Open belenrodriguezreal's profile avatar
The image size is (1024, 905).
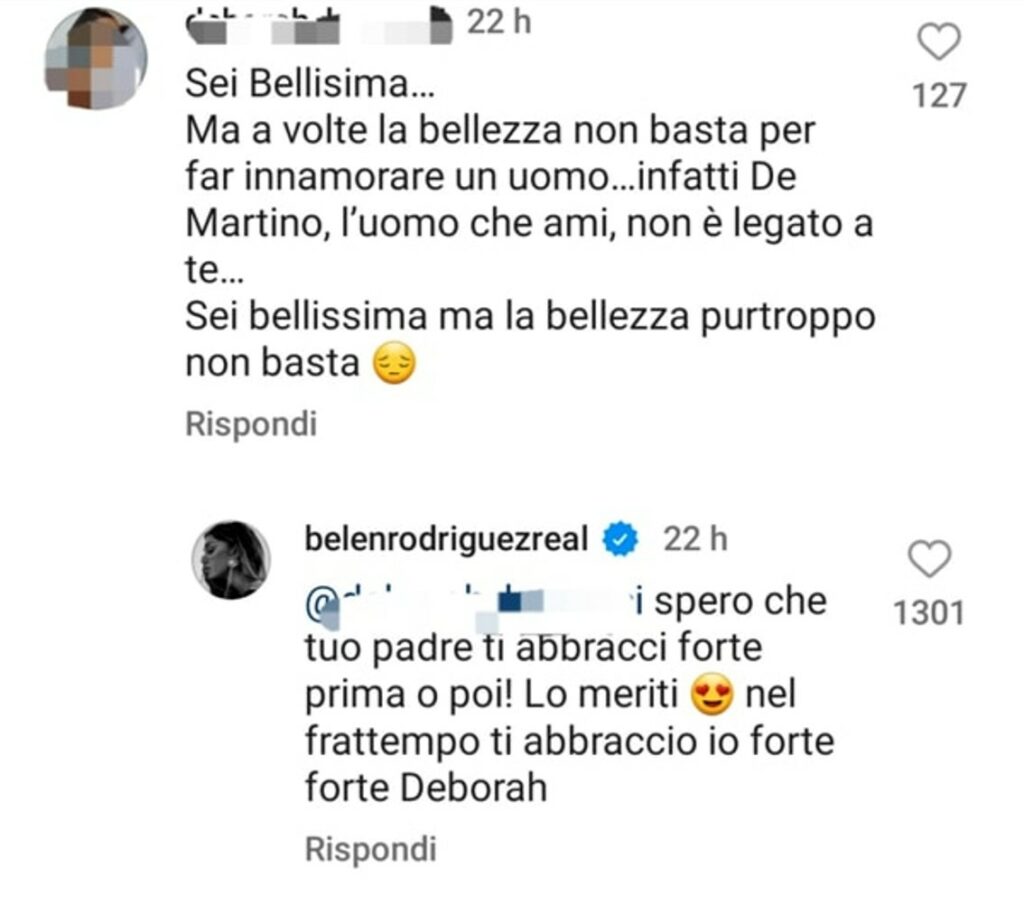(230, 560)
